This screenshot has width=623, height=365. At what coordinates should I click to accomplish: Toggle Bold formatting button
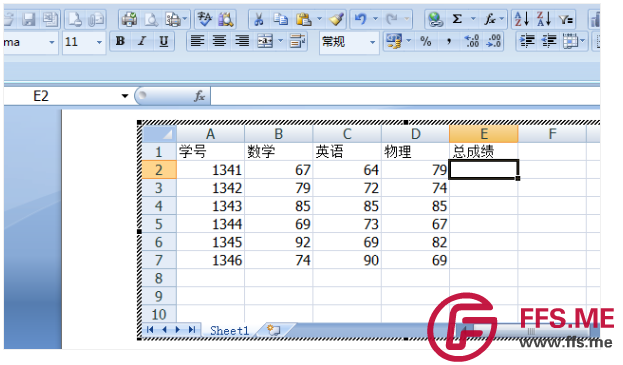[x=120, y=41]
